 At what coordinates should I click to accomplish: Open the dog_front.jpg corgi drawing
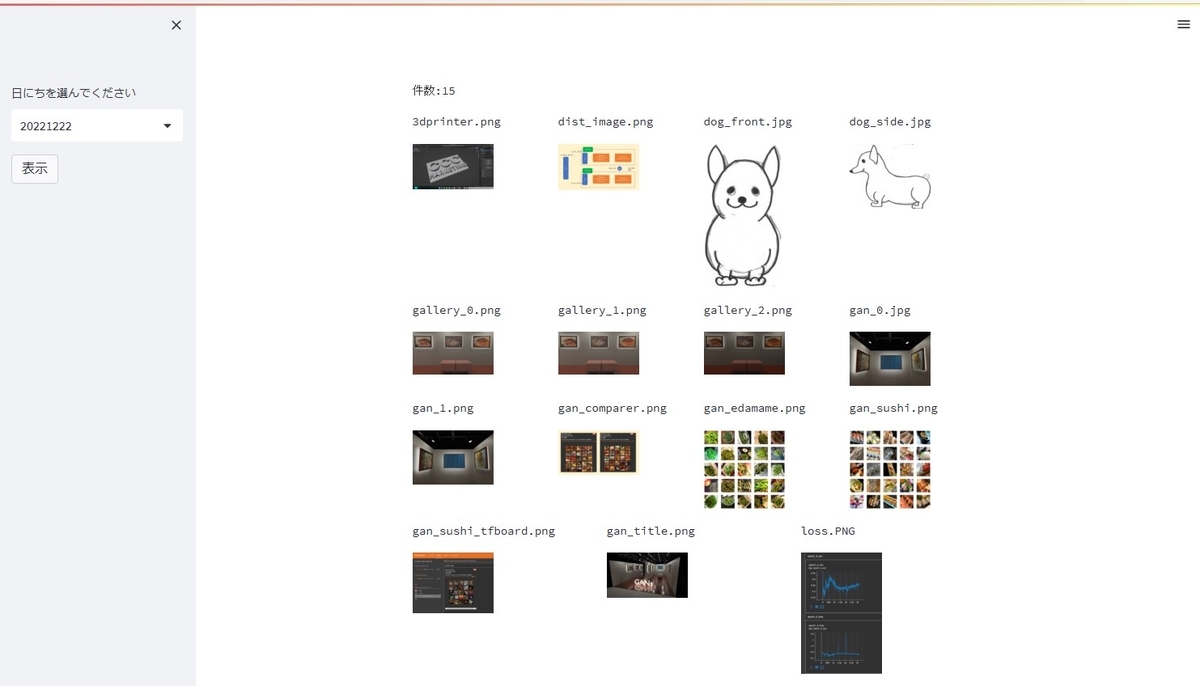pos(743,213)
